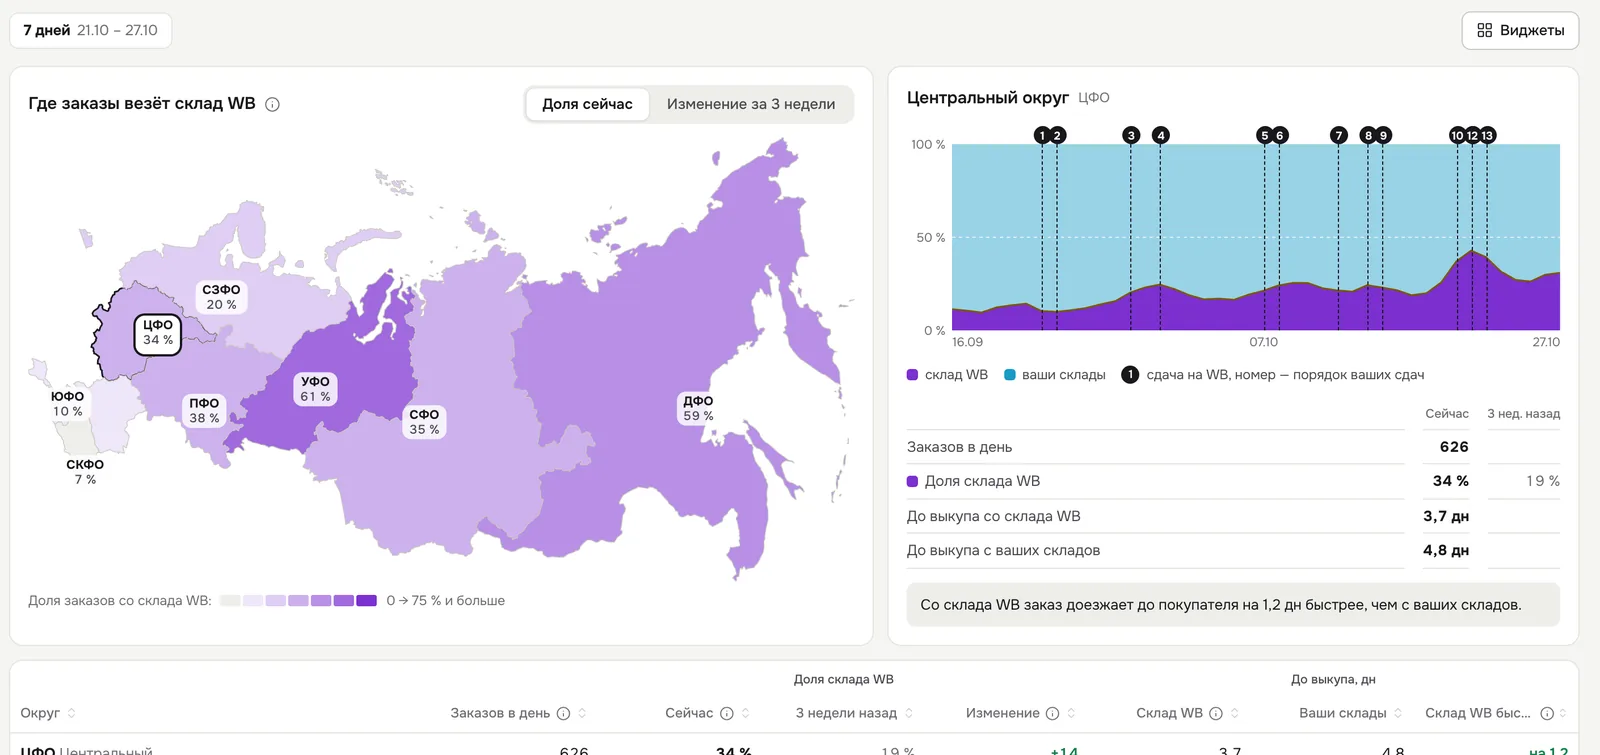The image size is (1600, 755).
Task: Click delivery marker 1 on the chart
Action: (1042, 135)
